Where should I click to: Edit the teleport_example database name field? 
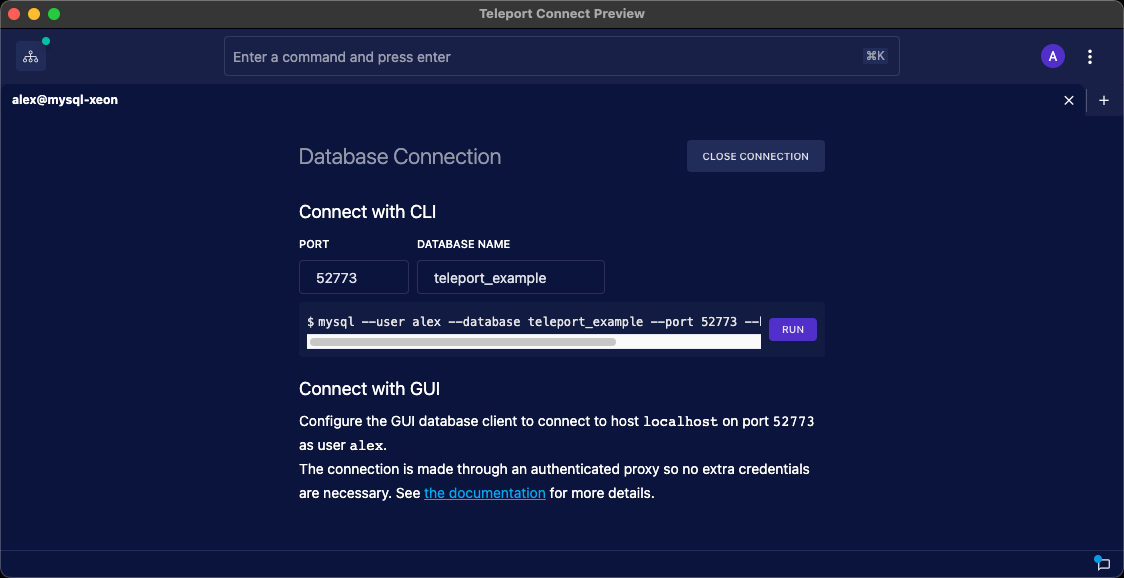pos(510,277)
